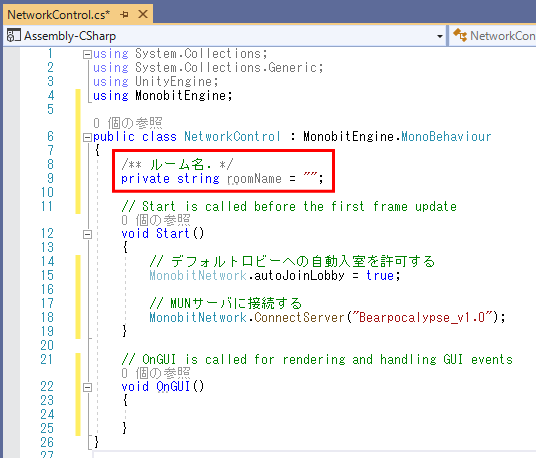This screenshot has height=458, width=536.
Task: Click the NetworkControl class icon in navigation bar
Action: (x=460, y=36)
